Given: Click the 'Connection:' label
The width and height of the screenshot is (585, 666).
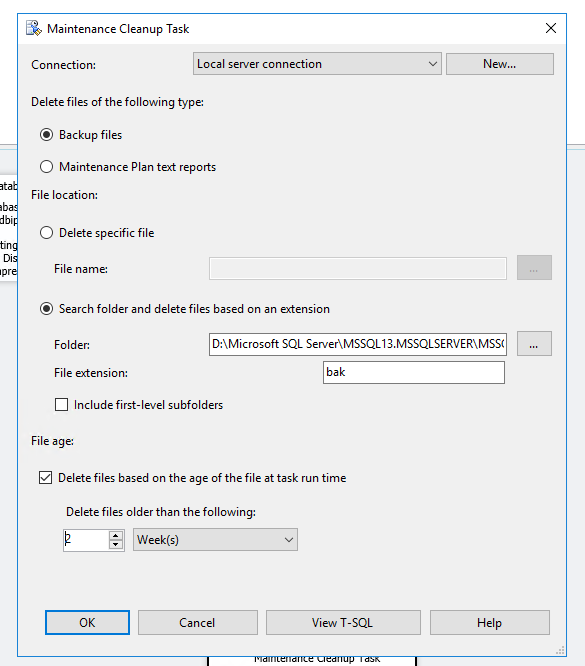Looking at the screenshot, I should point(63,65).
